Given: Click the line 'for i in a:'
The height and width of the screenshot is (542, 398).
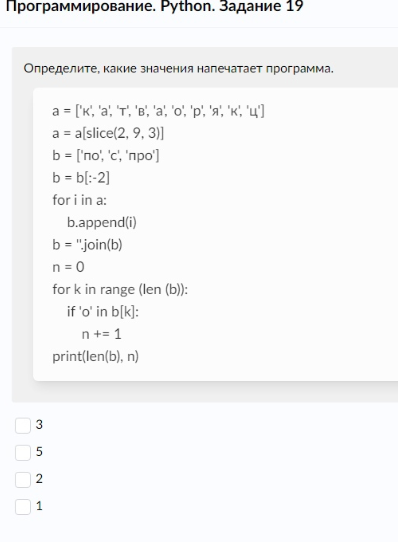Looking at the screenshot, I should coord(80,200).
